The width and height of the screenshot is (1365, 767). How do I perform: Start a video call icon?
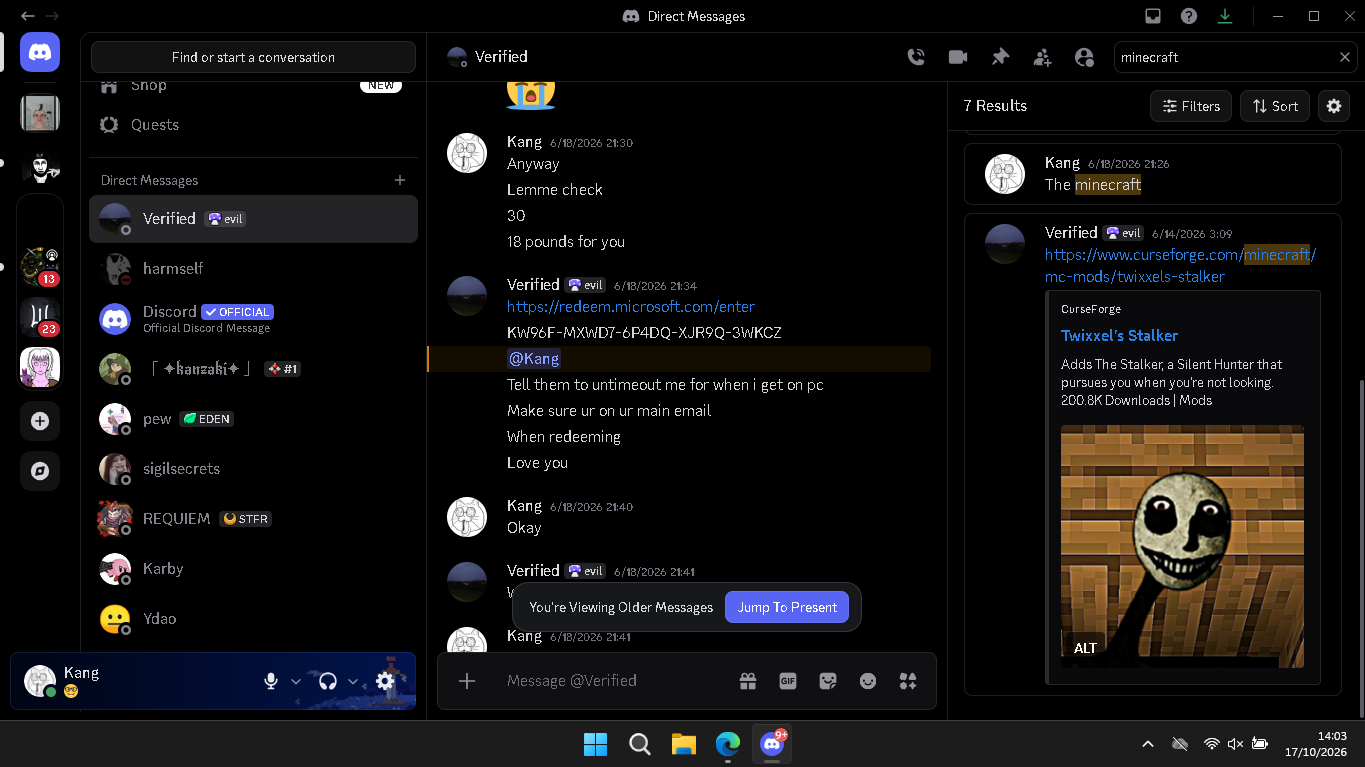[958, 57]
